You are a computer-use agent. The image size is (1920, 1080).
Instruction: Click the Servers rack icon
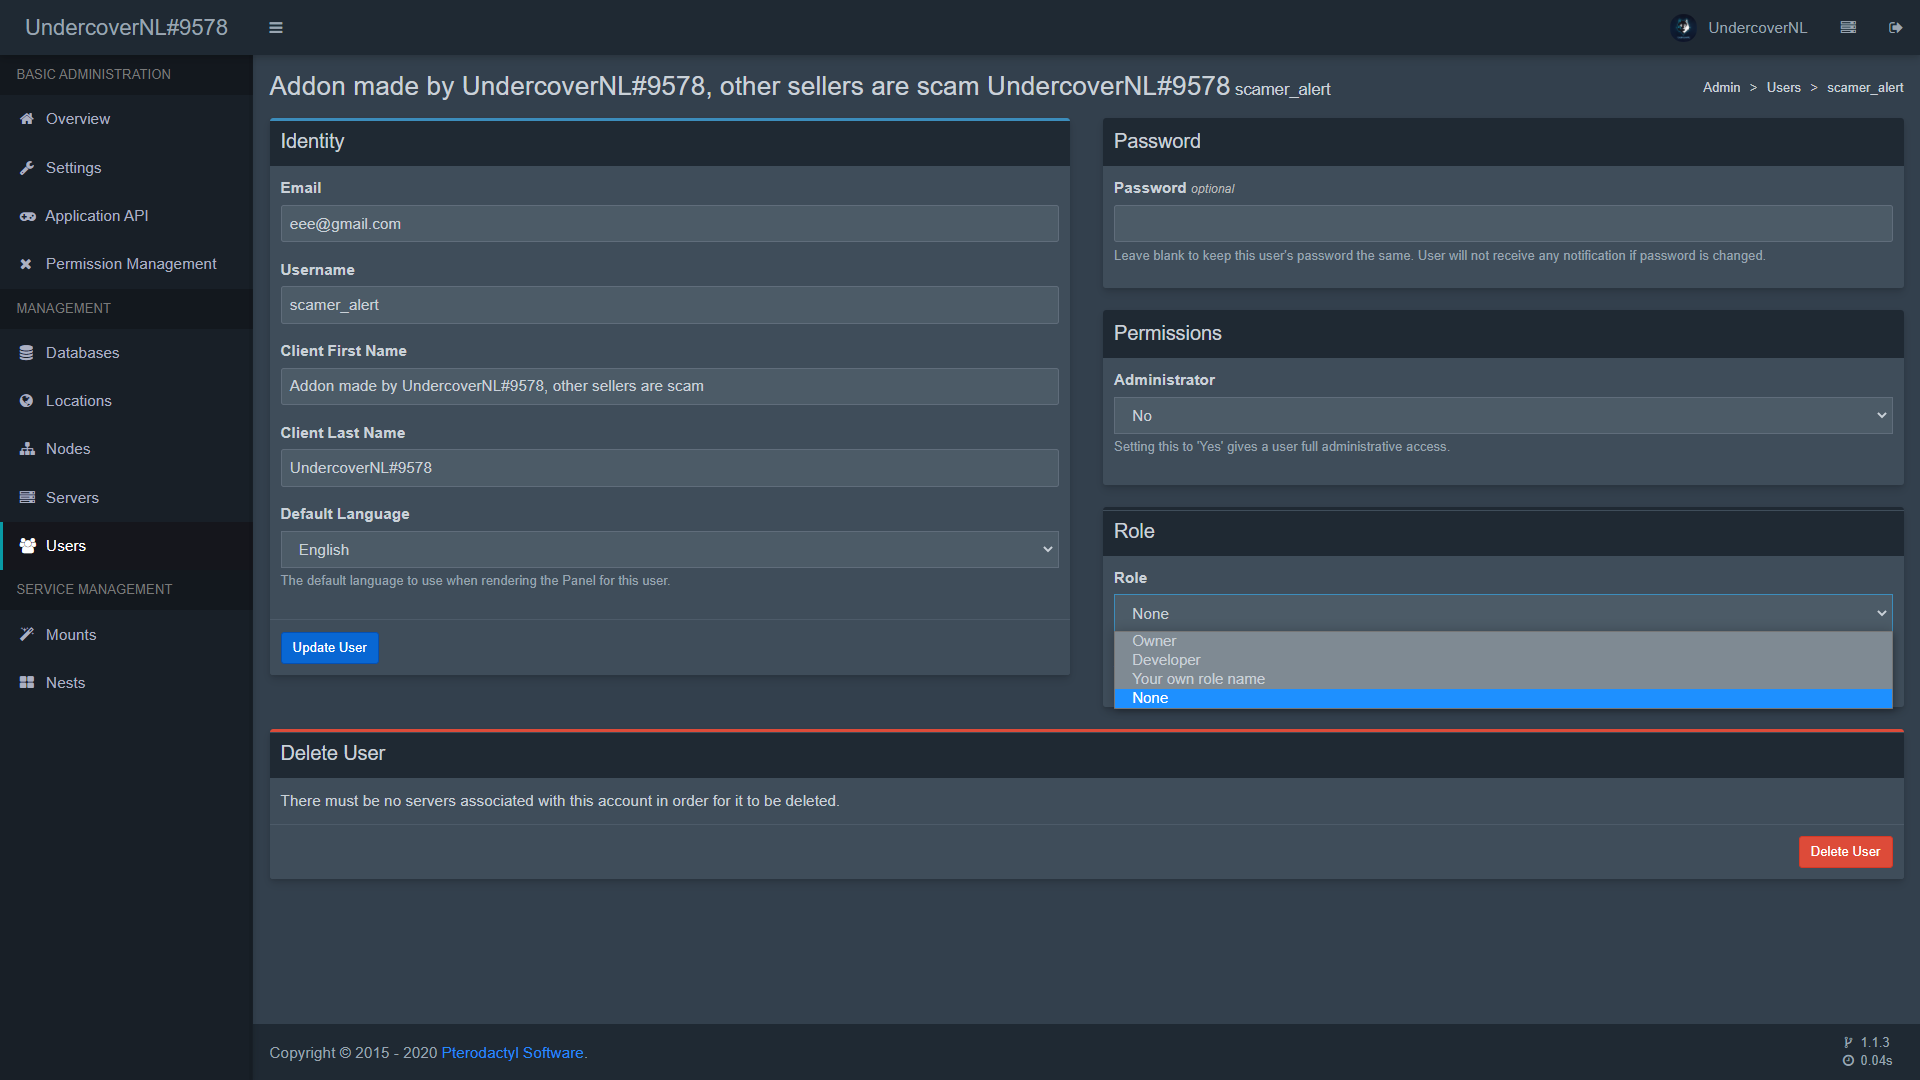coord(27,498)
